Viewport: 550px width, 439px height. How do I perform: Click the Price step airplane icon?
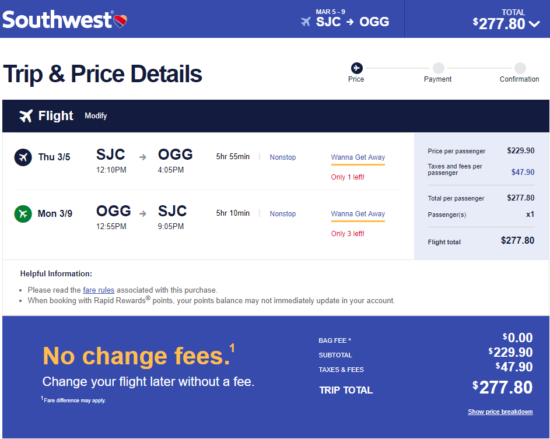[357, 68]
